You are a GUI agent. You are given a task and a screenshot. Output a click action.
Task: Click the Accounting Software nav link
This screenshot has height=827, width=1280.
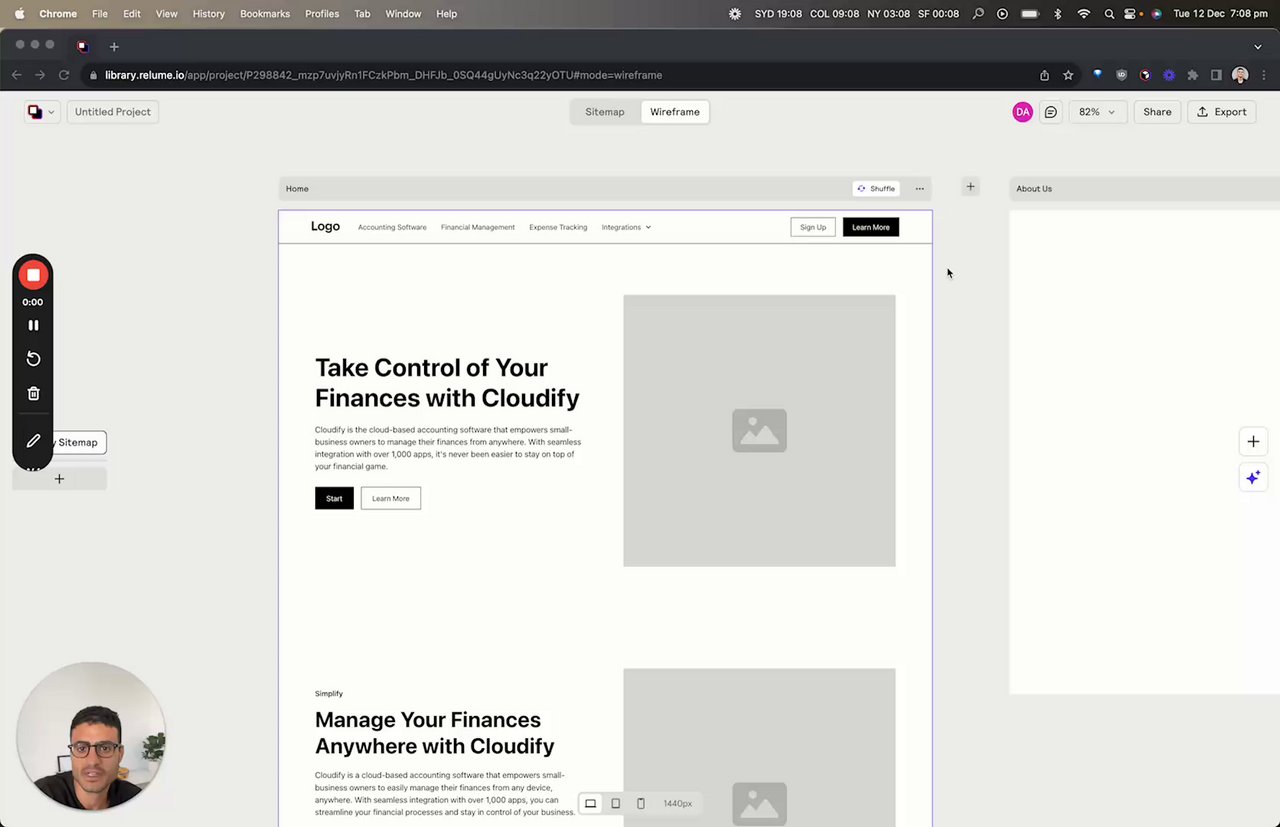pos(392,227)
